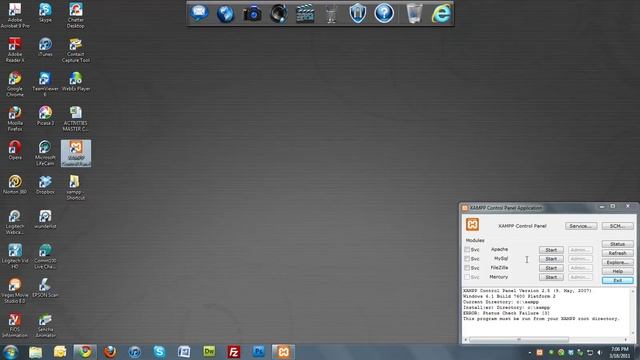Select the xampp - Shortcut folder icon
This screenshot has height=360, width=640.
point(76,188)
